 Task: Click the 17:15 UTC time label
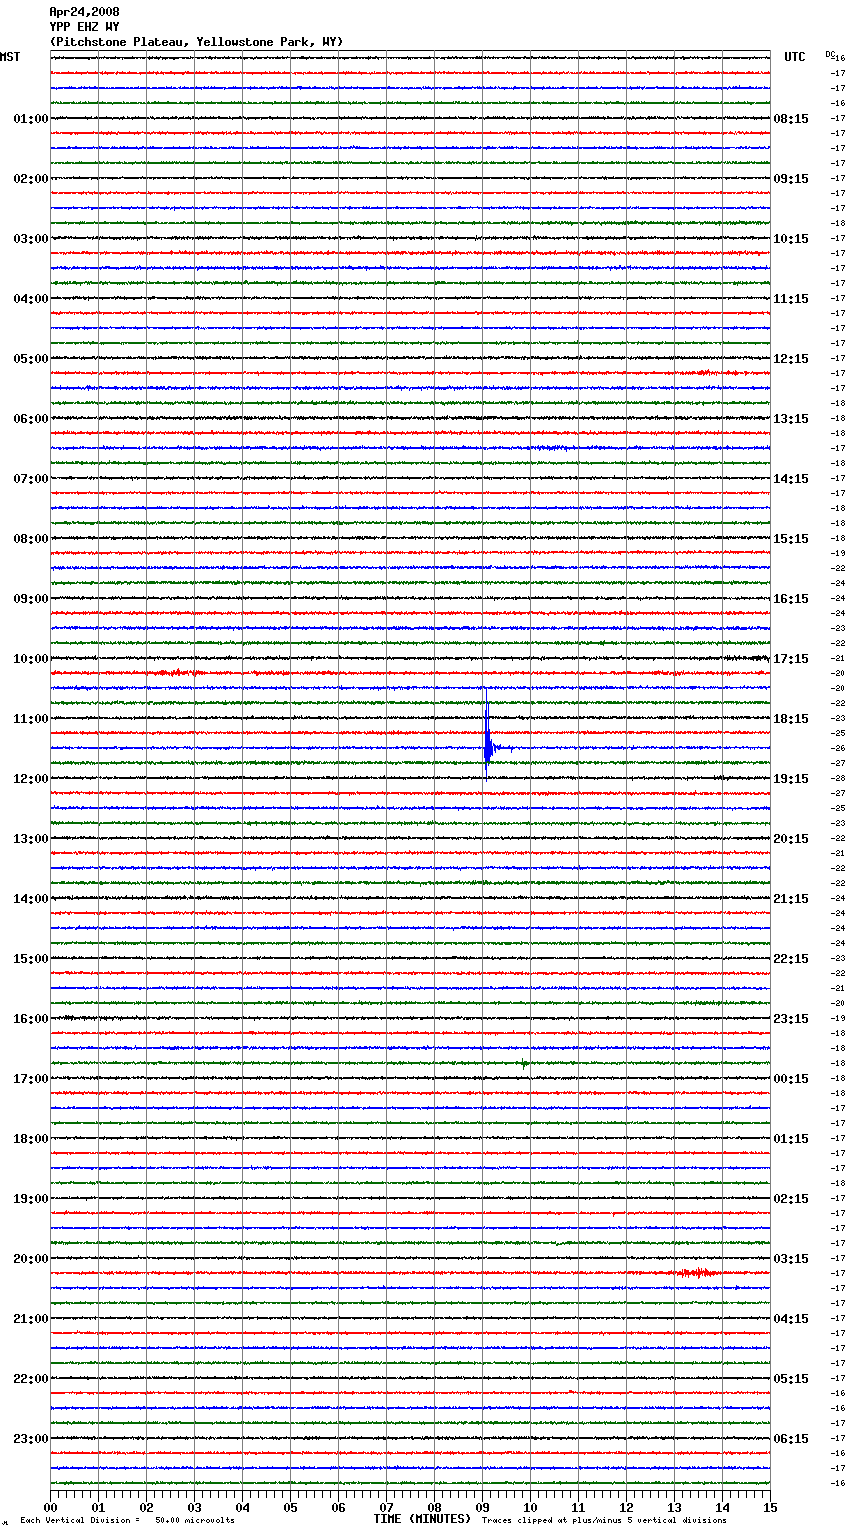point(791,659)
